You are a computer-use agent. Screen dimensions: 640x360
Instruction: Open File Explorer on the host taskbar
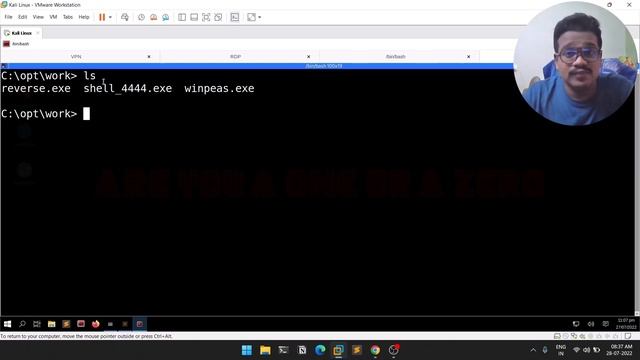[265, 350]
